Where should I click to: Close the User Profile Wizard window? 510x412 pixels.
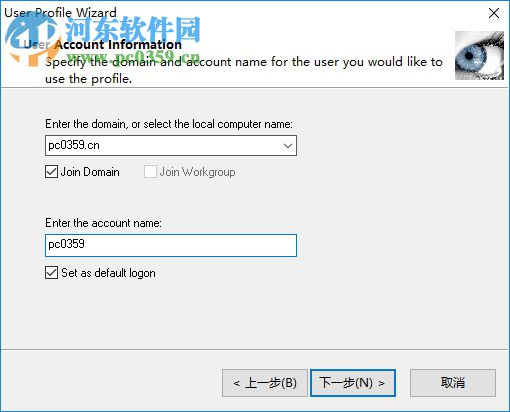(494, 13)
